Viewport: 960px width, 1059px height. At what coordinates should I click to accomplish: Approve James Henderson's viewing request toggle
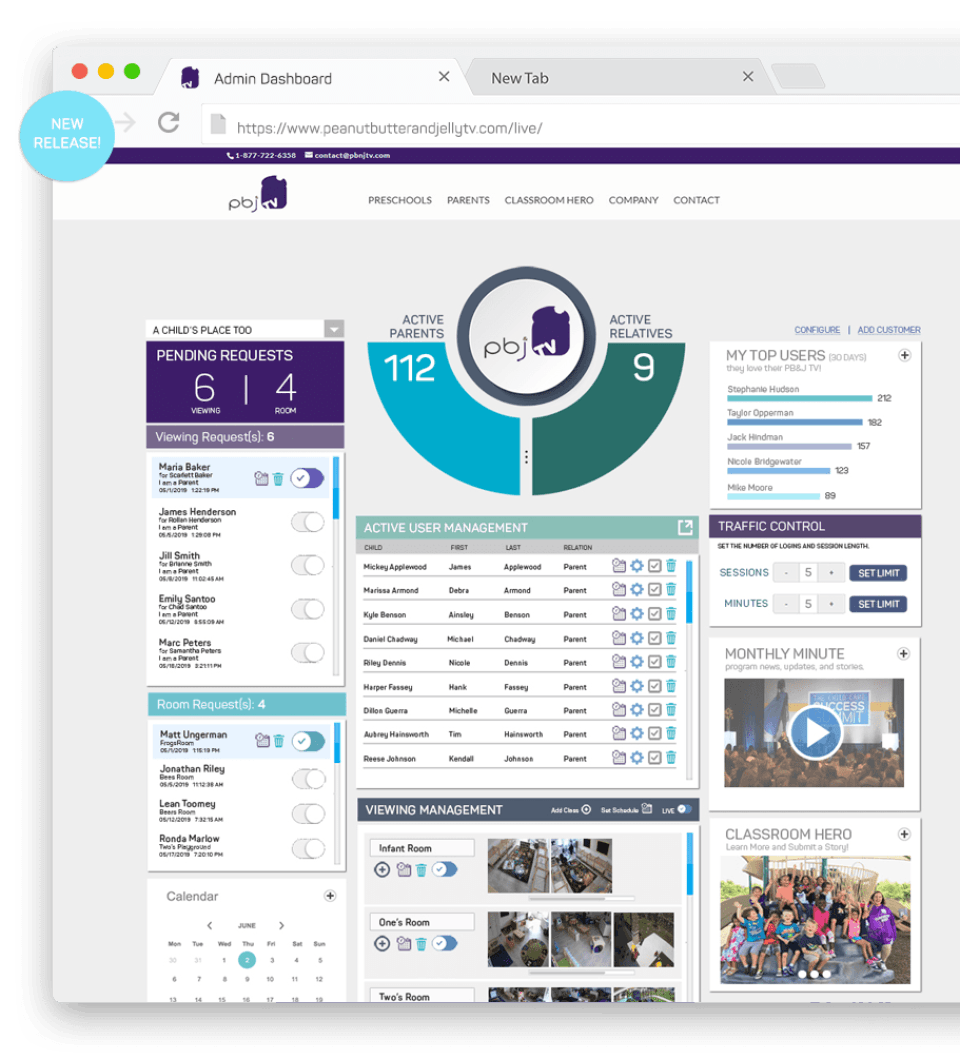tap(307, 522)
